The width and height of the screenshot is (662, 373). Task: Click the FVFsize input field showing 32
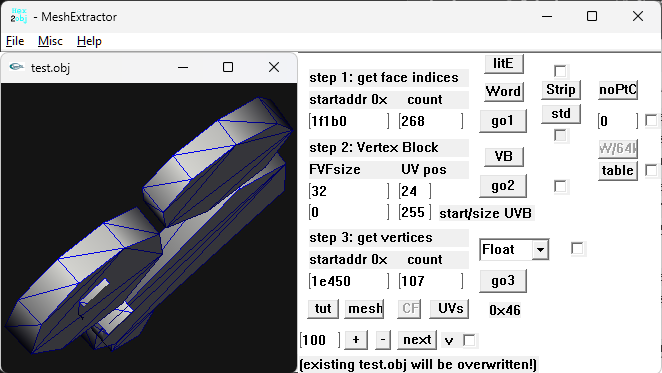(x=349, y=191)
